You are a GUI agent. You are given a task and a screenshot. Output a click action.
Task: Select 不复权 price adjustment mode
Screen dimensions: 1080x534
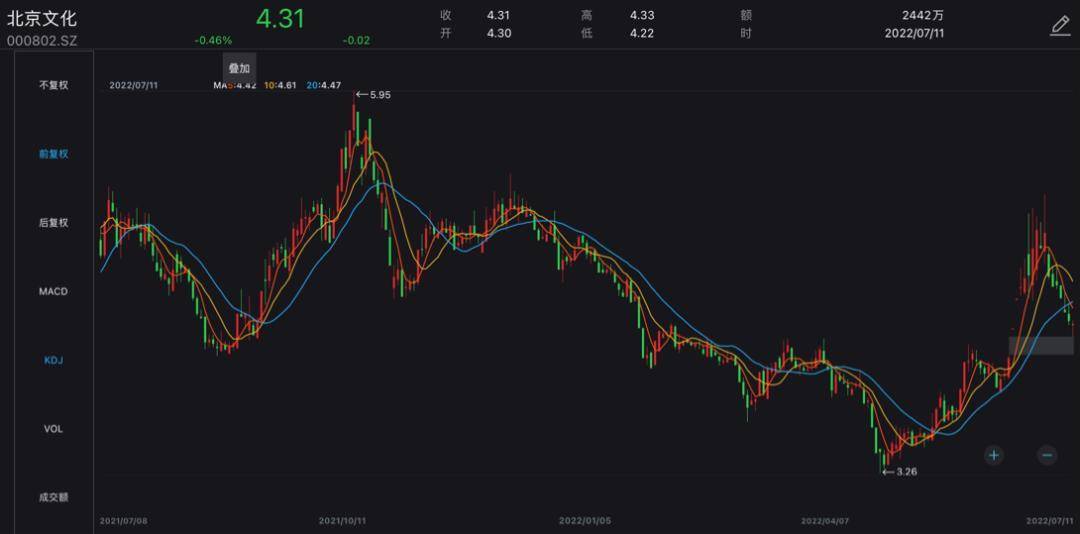pos(54,85)
